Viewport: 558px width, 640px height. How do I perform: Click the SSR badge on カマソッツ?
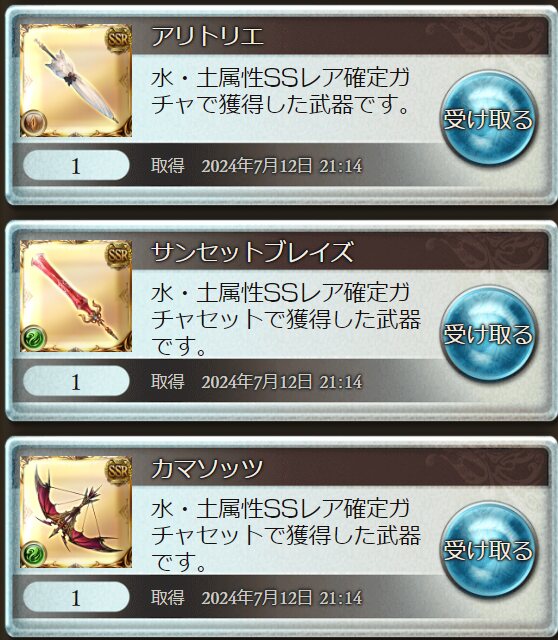click(x=118, y=471)
